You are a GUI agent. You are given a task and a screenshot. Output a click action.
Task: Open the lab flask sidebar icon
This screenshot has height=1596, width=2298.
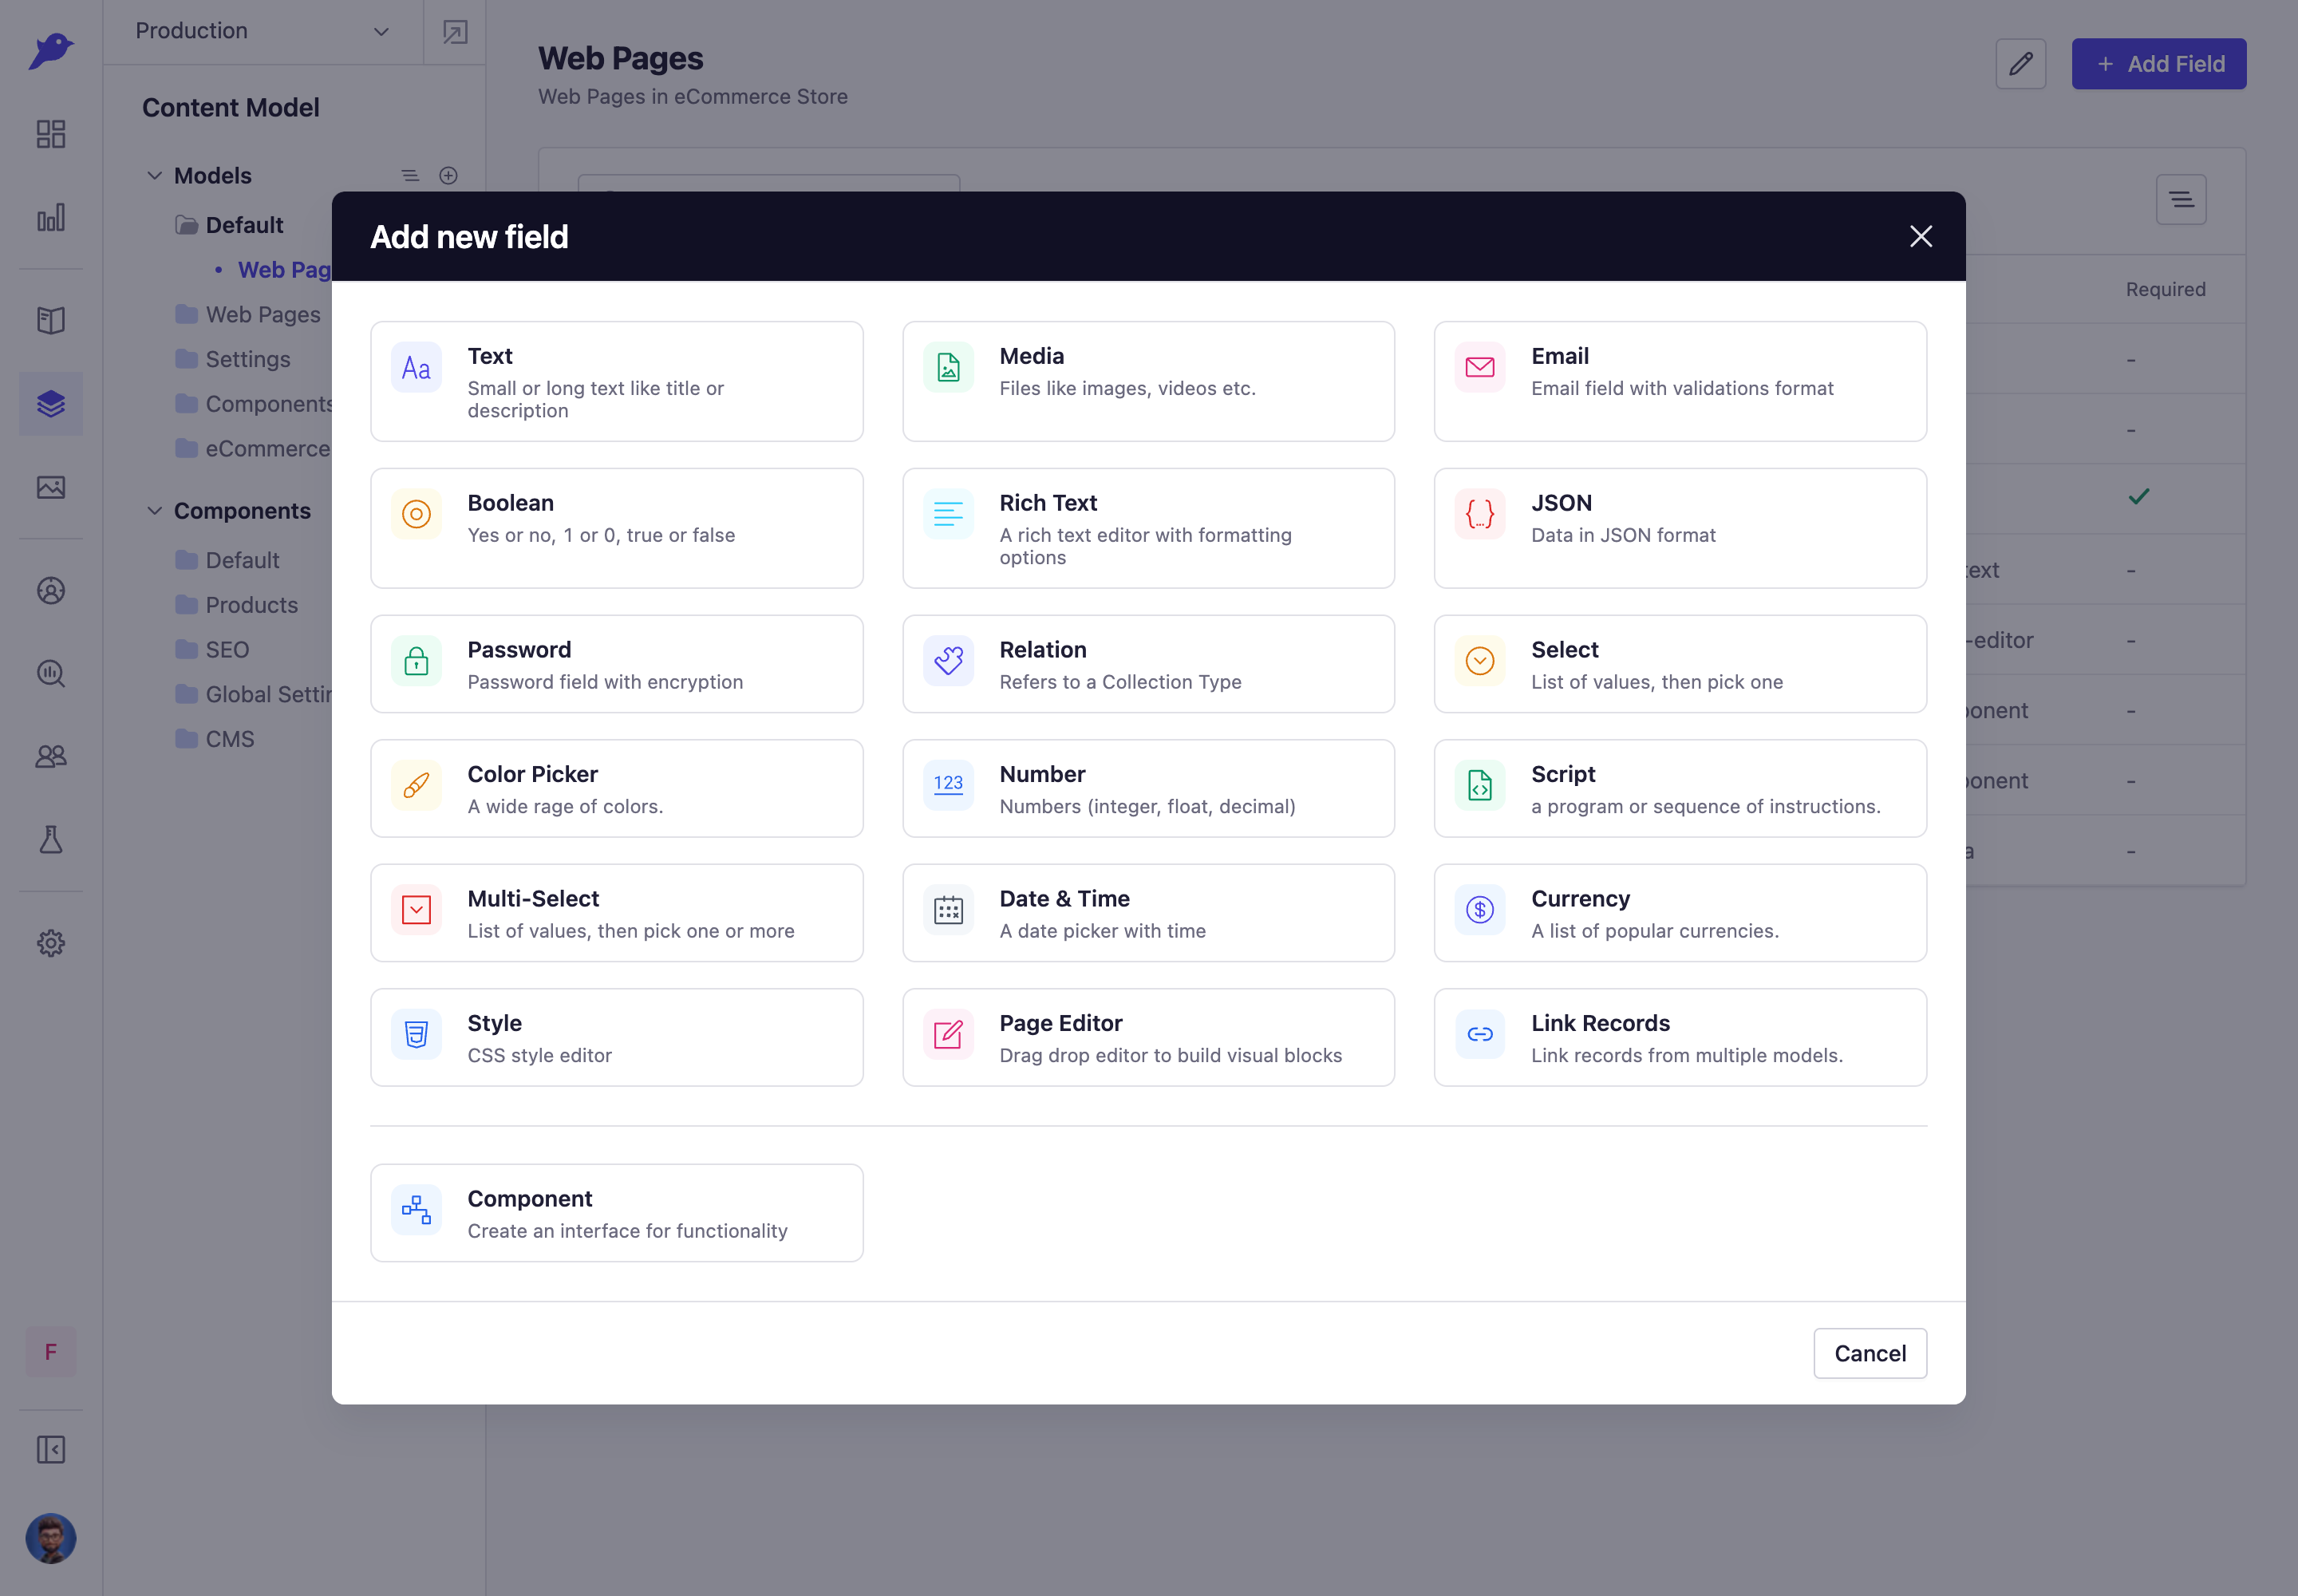coord(51,839)
